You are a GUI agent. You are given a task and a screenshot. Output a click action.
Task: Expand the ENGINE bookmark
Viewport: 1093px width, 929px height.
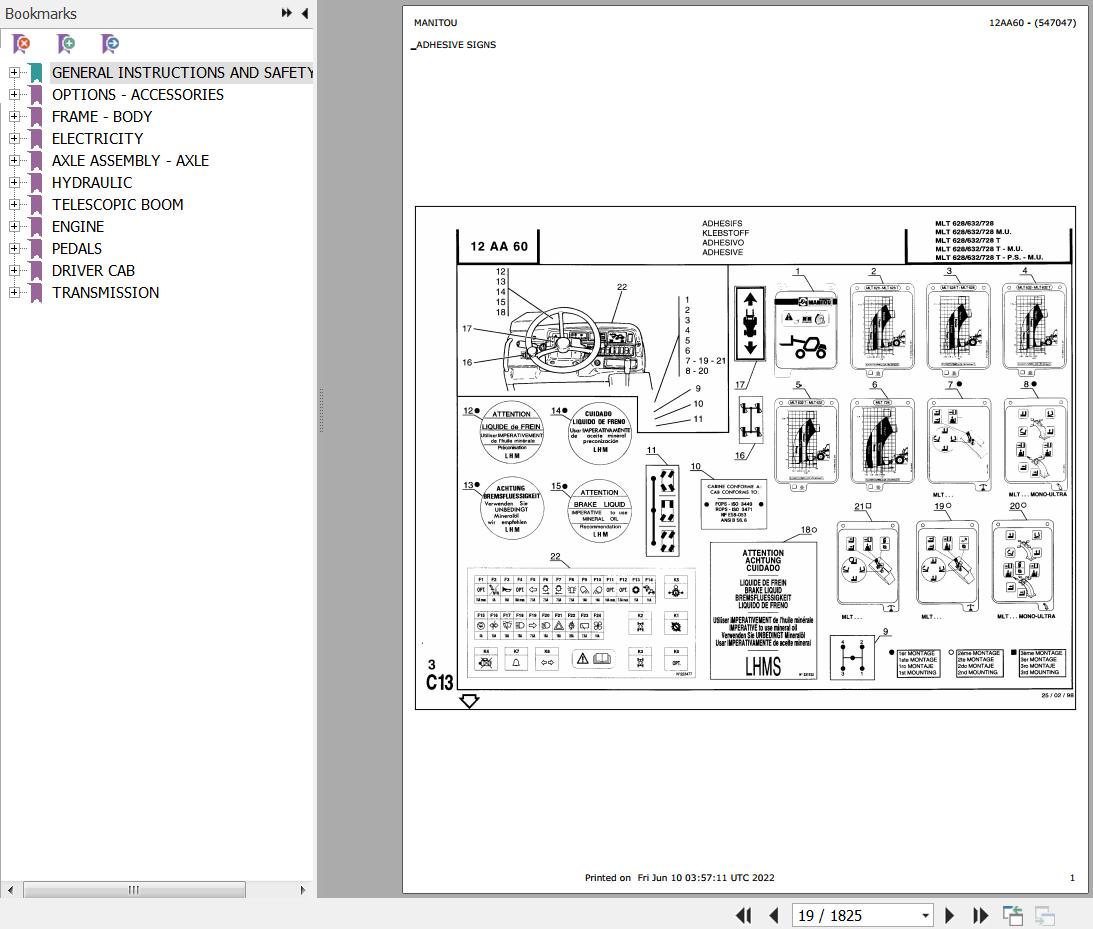(14, 227)
